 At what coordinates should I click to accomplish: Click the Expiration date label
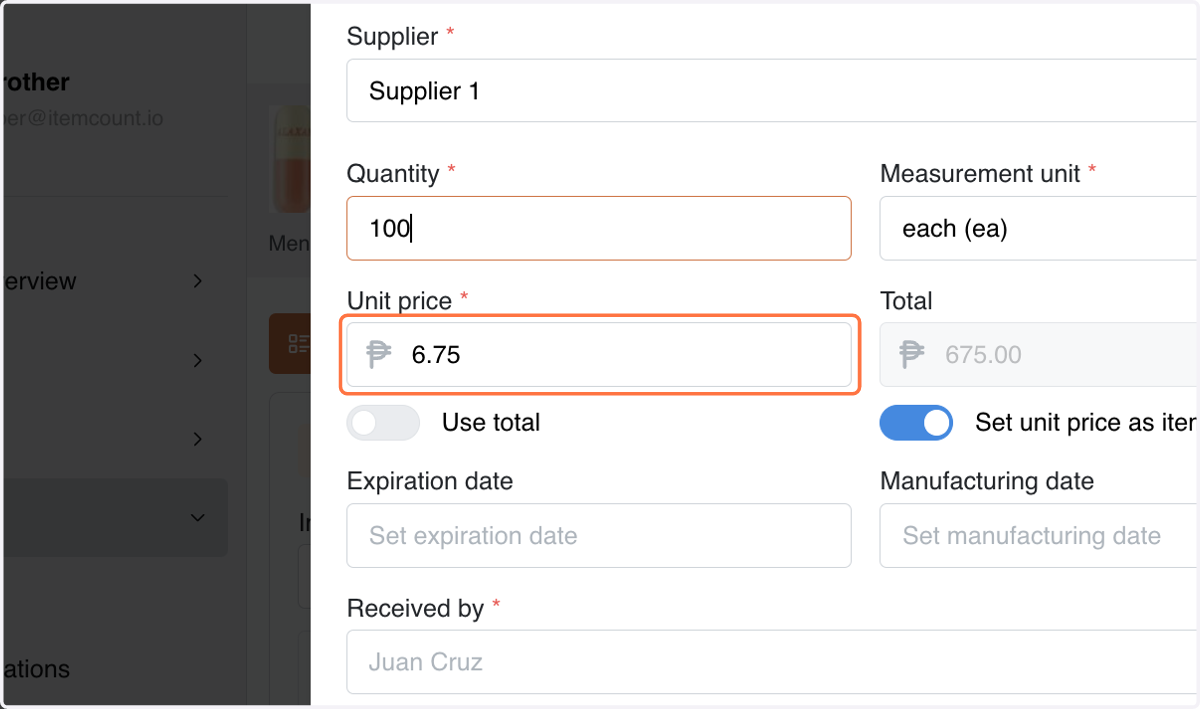tap(430, 481)
